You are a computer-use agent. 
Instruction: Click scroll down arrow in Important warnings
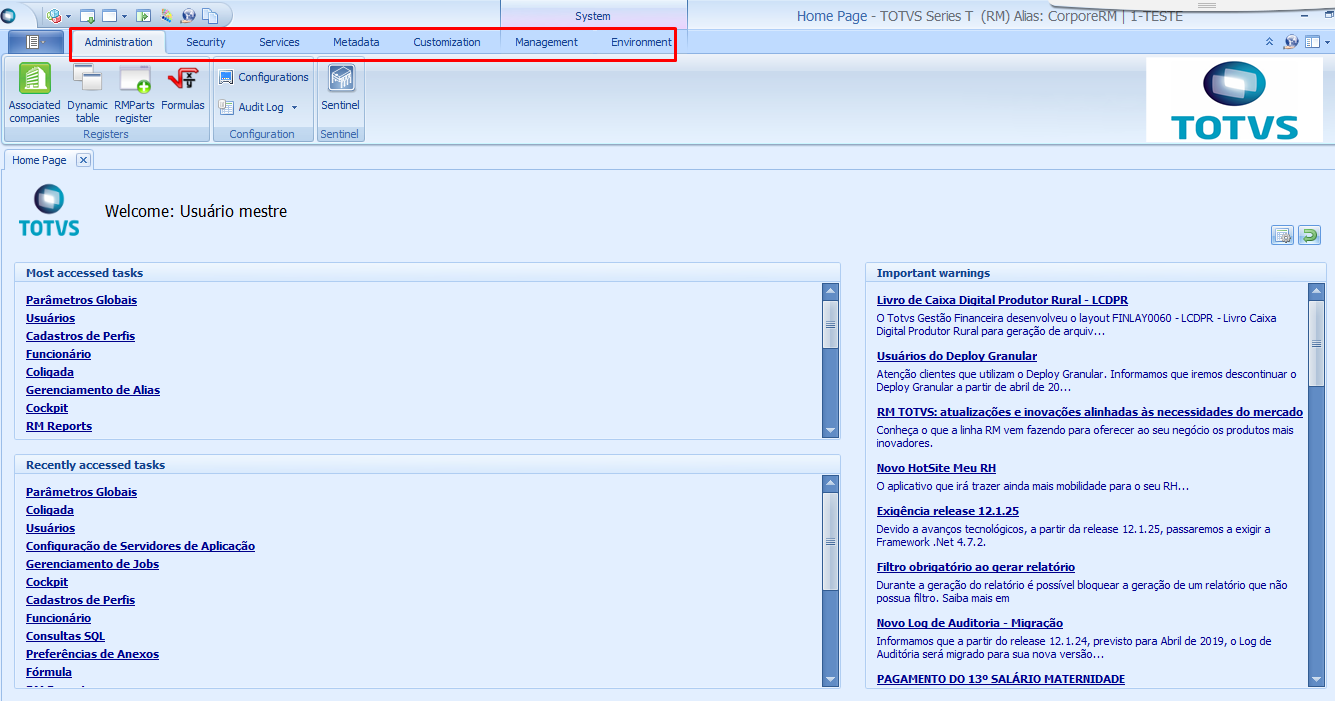[x=1317, y=680]
